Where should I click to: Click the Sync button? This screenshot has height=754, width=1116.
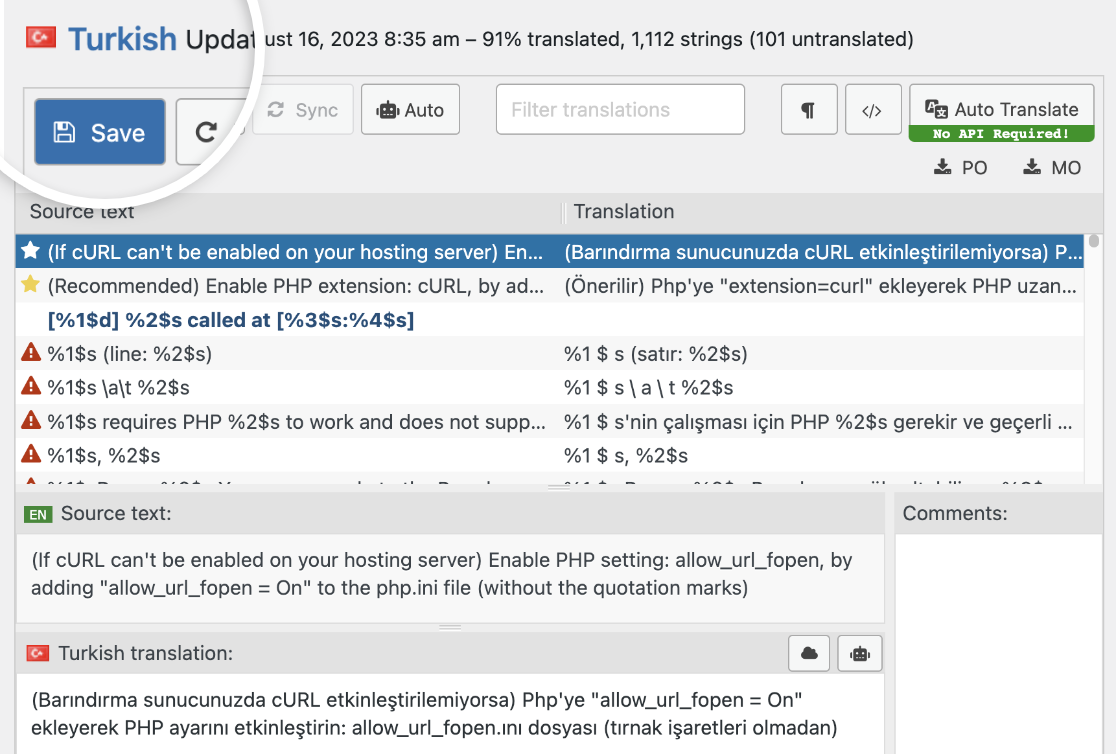303,110
